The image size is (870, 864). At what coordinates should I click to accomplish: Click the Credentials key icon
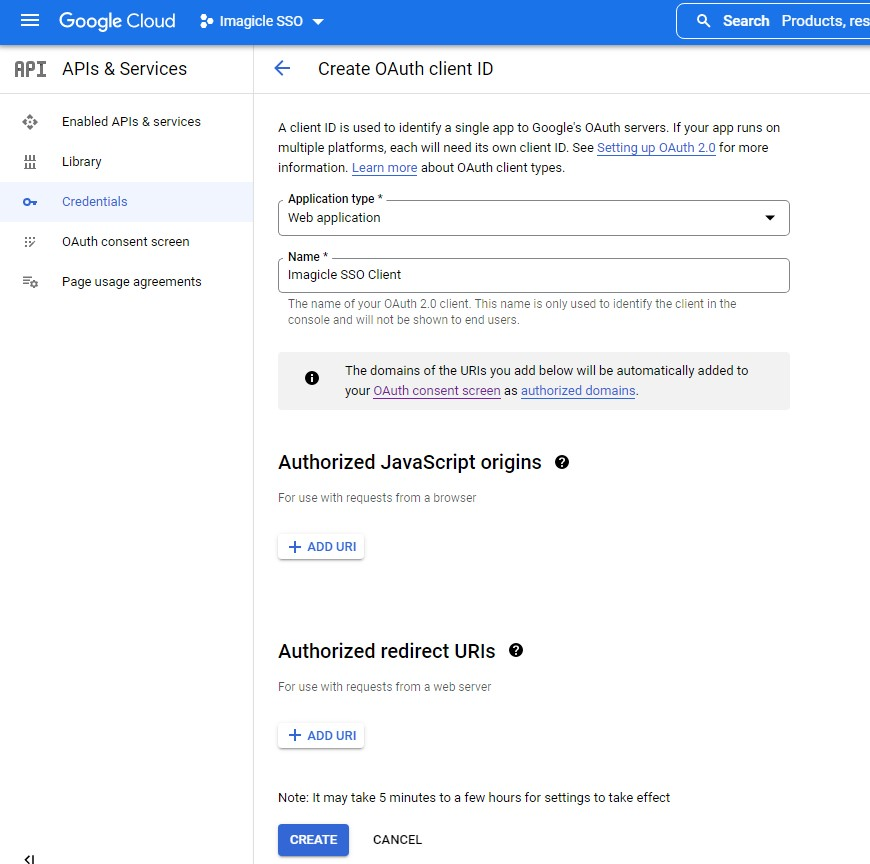point(30,202)
